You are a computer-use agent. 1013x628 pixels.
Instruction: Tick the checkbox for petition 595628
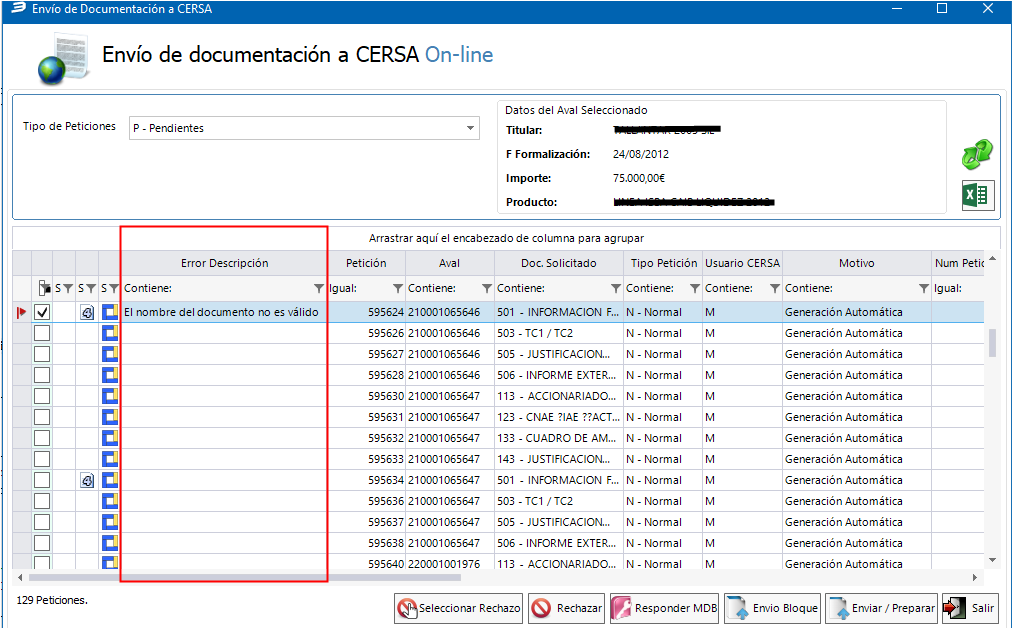coord(42,375)
